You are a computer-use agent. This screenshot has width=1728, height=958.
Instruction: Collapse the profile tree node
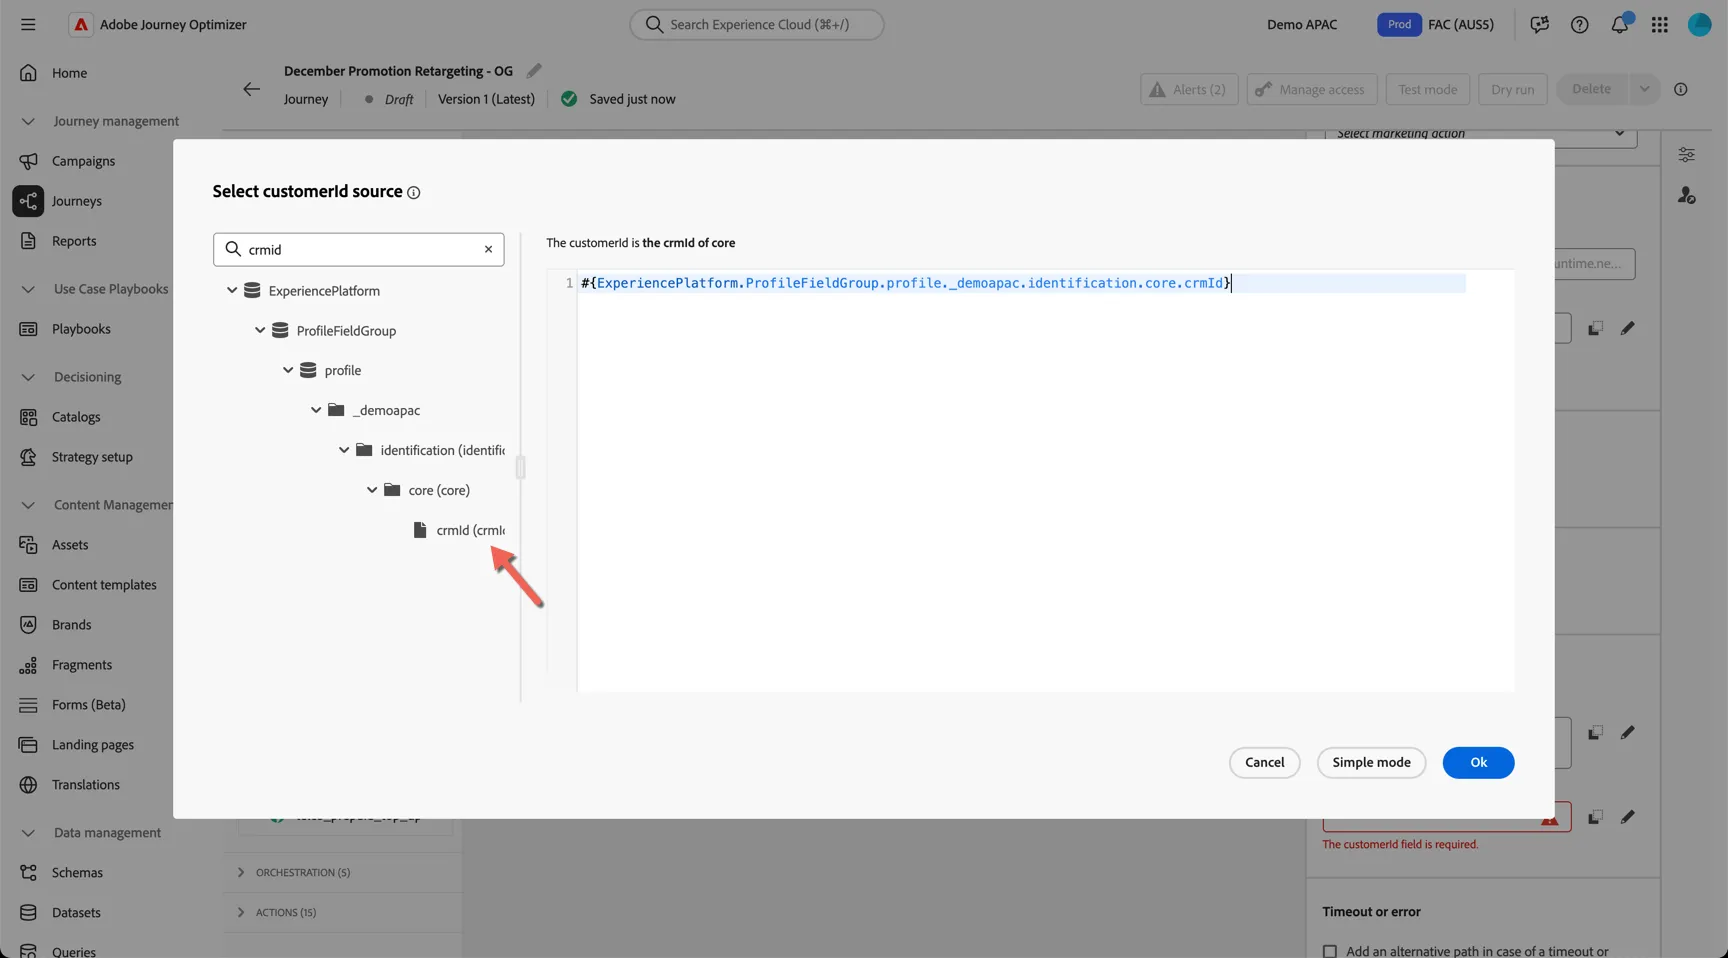coord(288,371)
